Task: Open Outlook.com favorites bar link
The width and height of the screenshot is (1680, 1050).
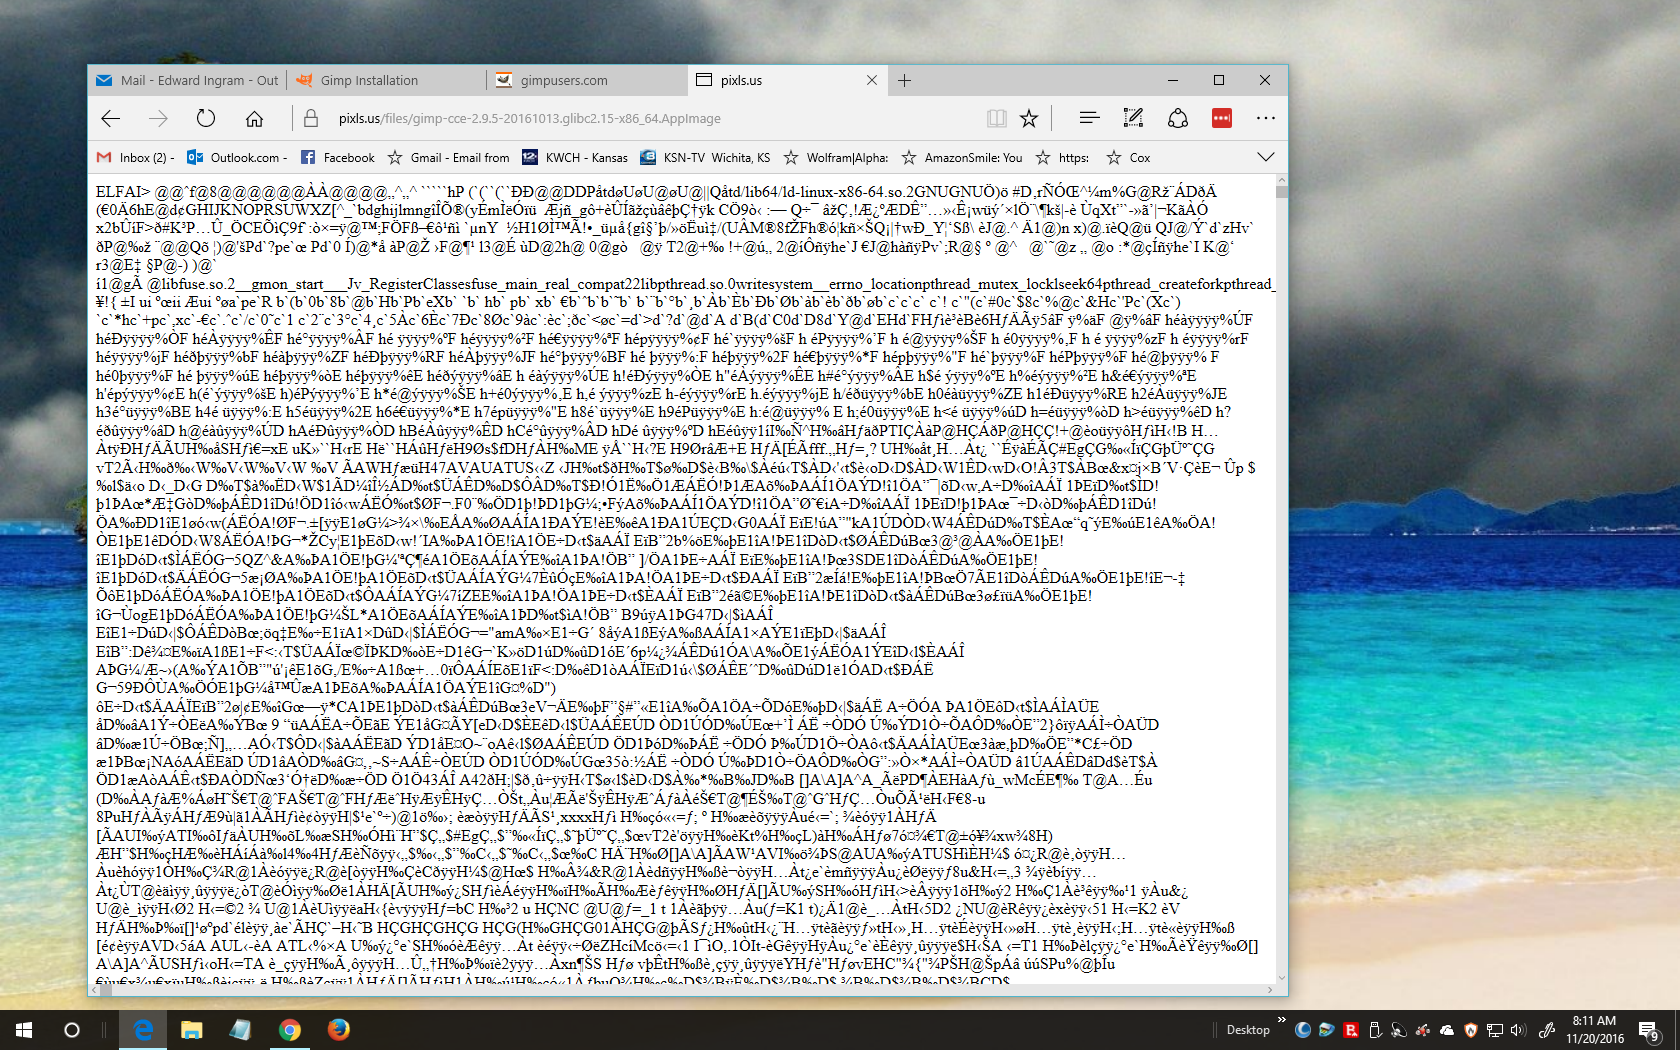Action: point(237,158)
